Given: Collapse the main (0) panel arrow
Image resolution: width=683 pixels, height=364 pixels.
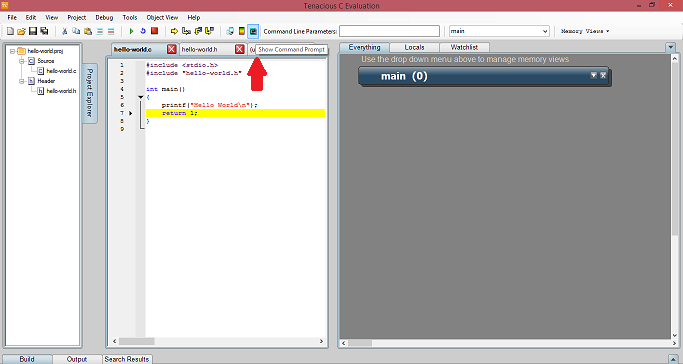Looking at the screenshot, I should [x=593, y=75].
